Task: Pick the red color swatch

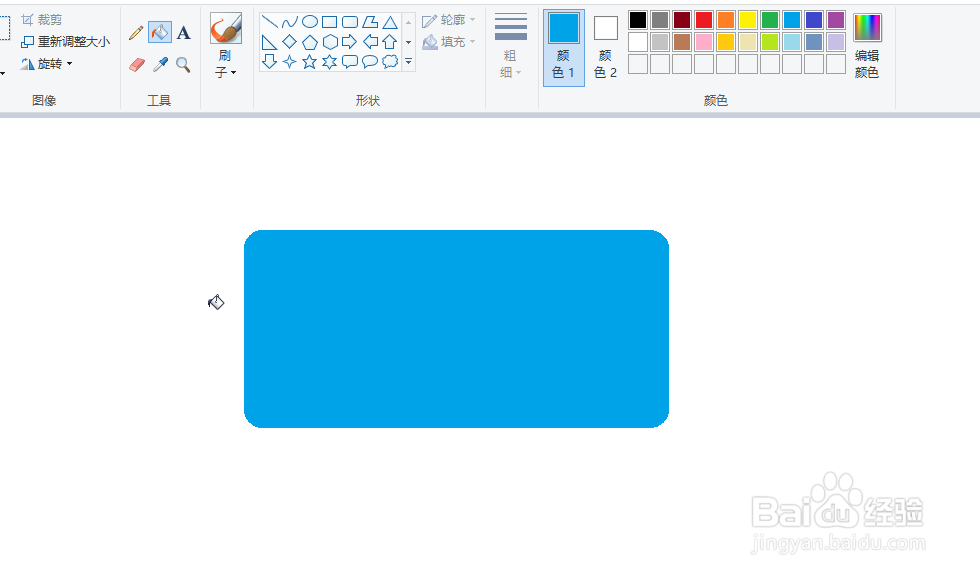Action: click(704, 20)
